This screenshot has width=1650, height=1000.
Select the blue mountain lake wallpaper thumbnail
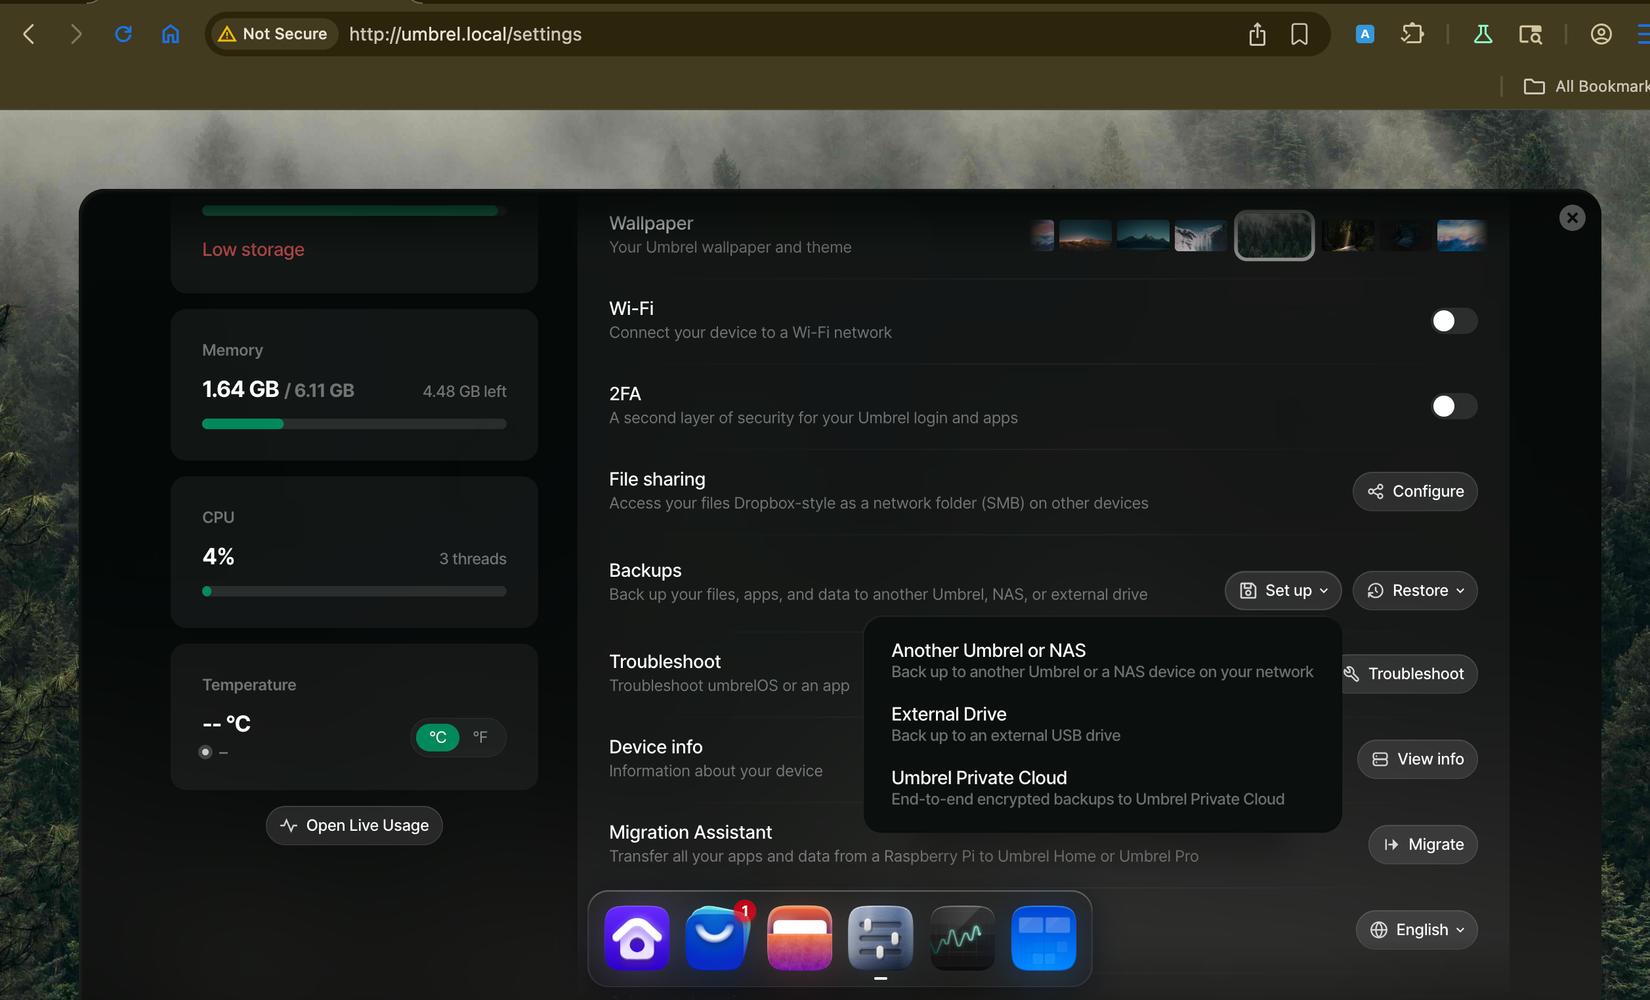pyautogui.click(x=1143, y=236)
